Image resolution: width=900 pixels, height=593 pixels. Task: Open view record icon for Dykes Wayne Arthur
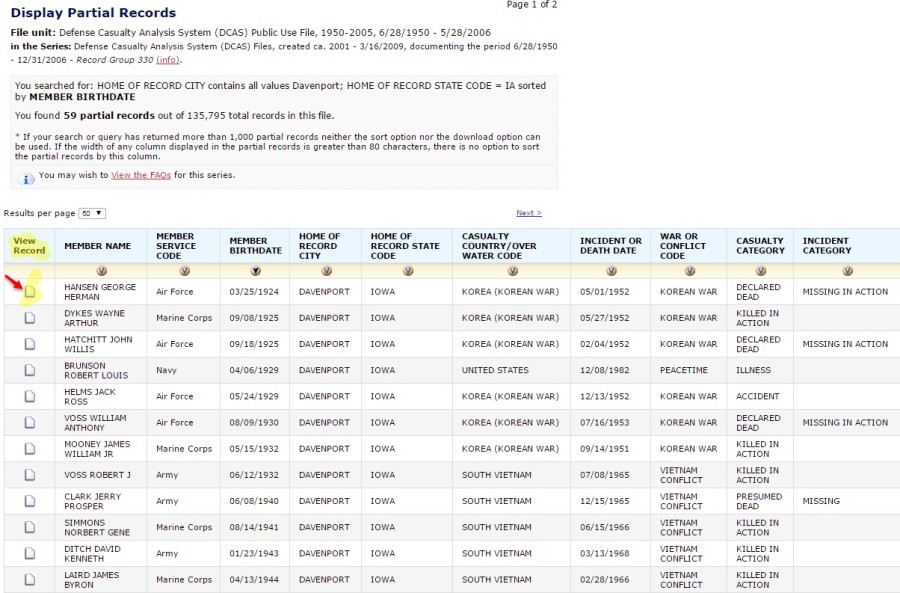pyautogui.click(x=30, y=318)
